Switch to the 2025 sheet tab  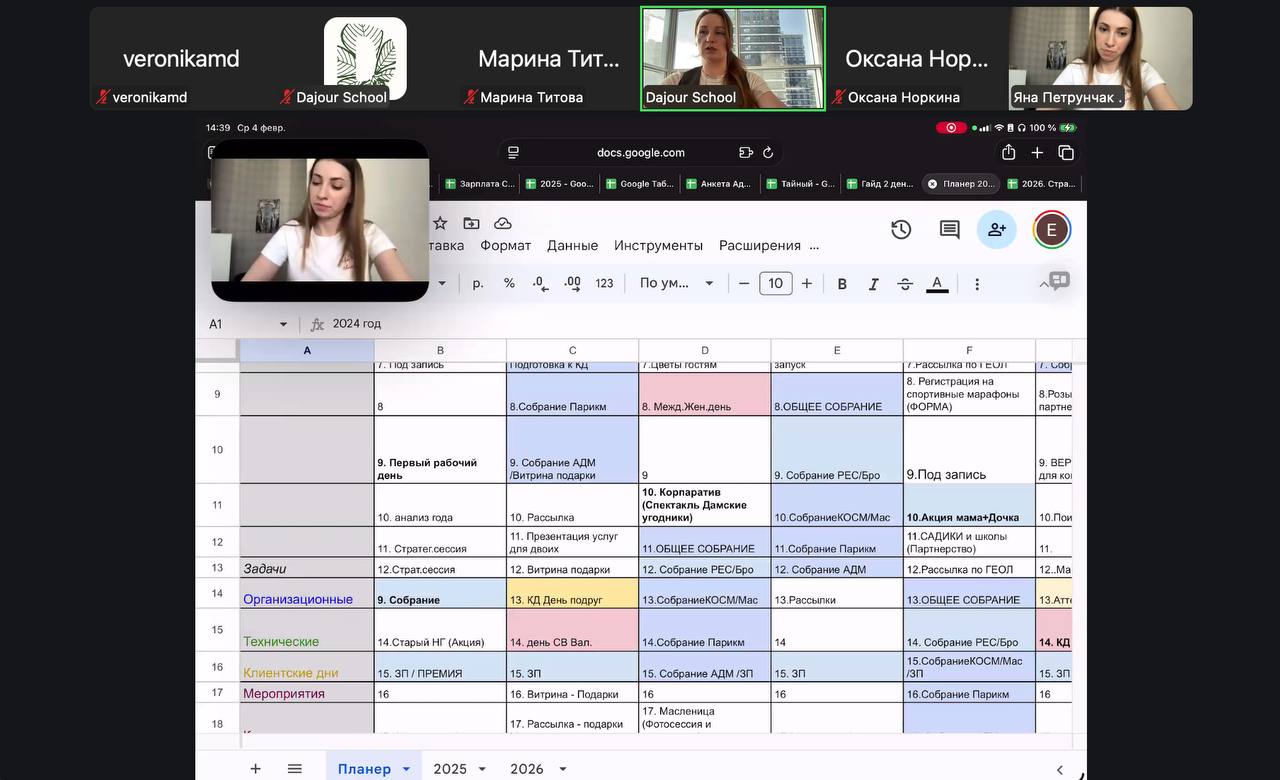point(449,769)
